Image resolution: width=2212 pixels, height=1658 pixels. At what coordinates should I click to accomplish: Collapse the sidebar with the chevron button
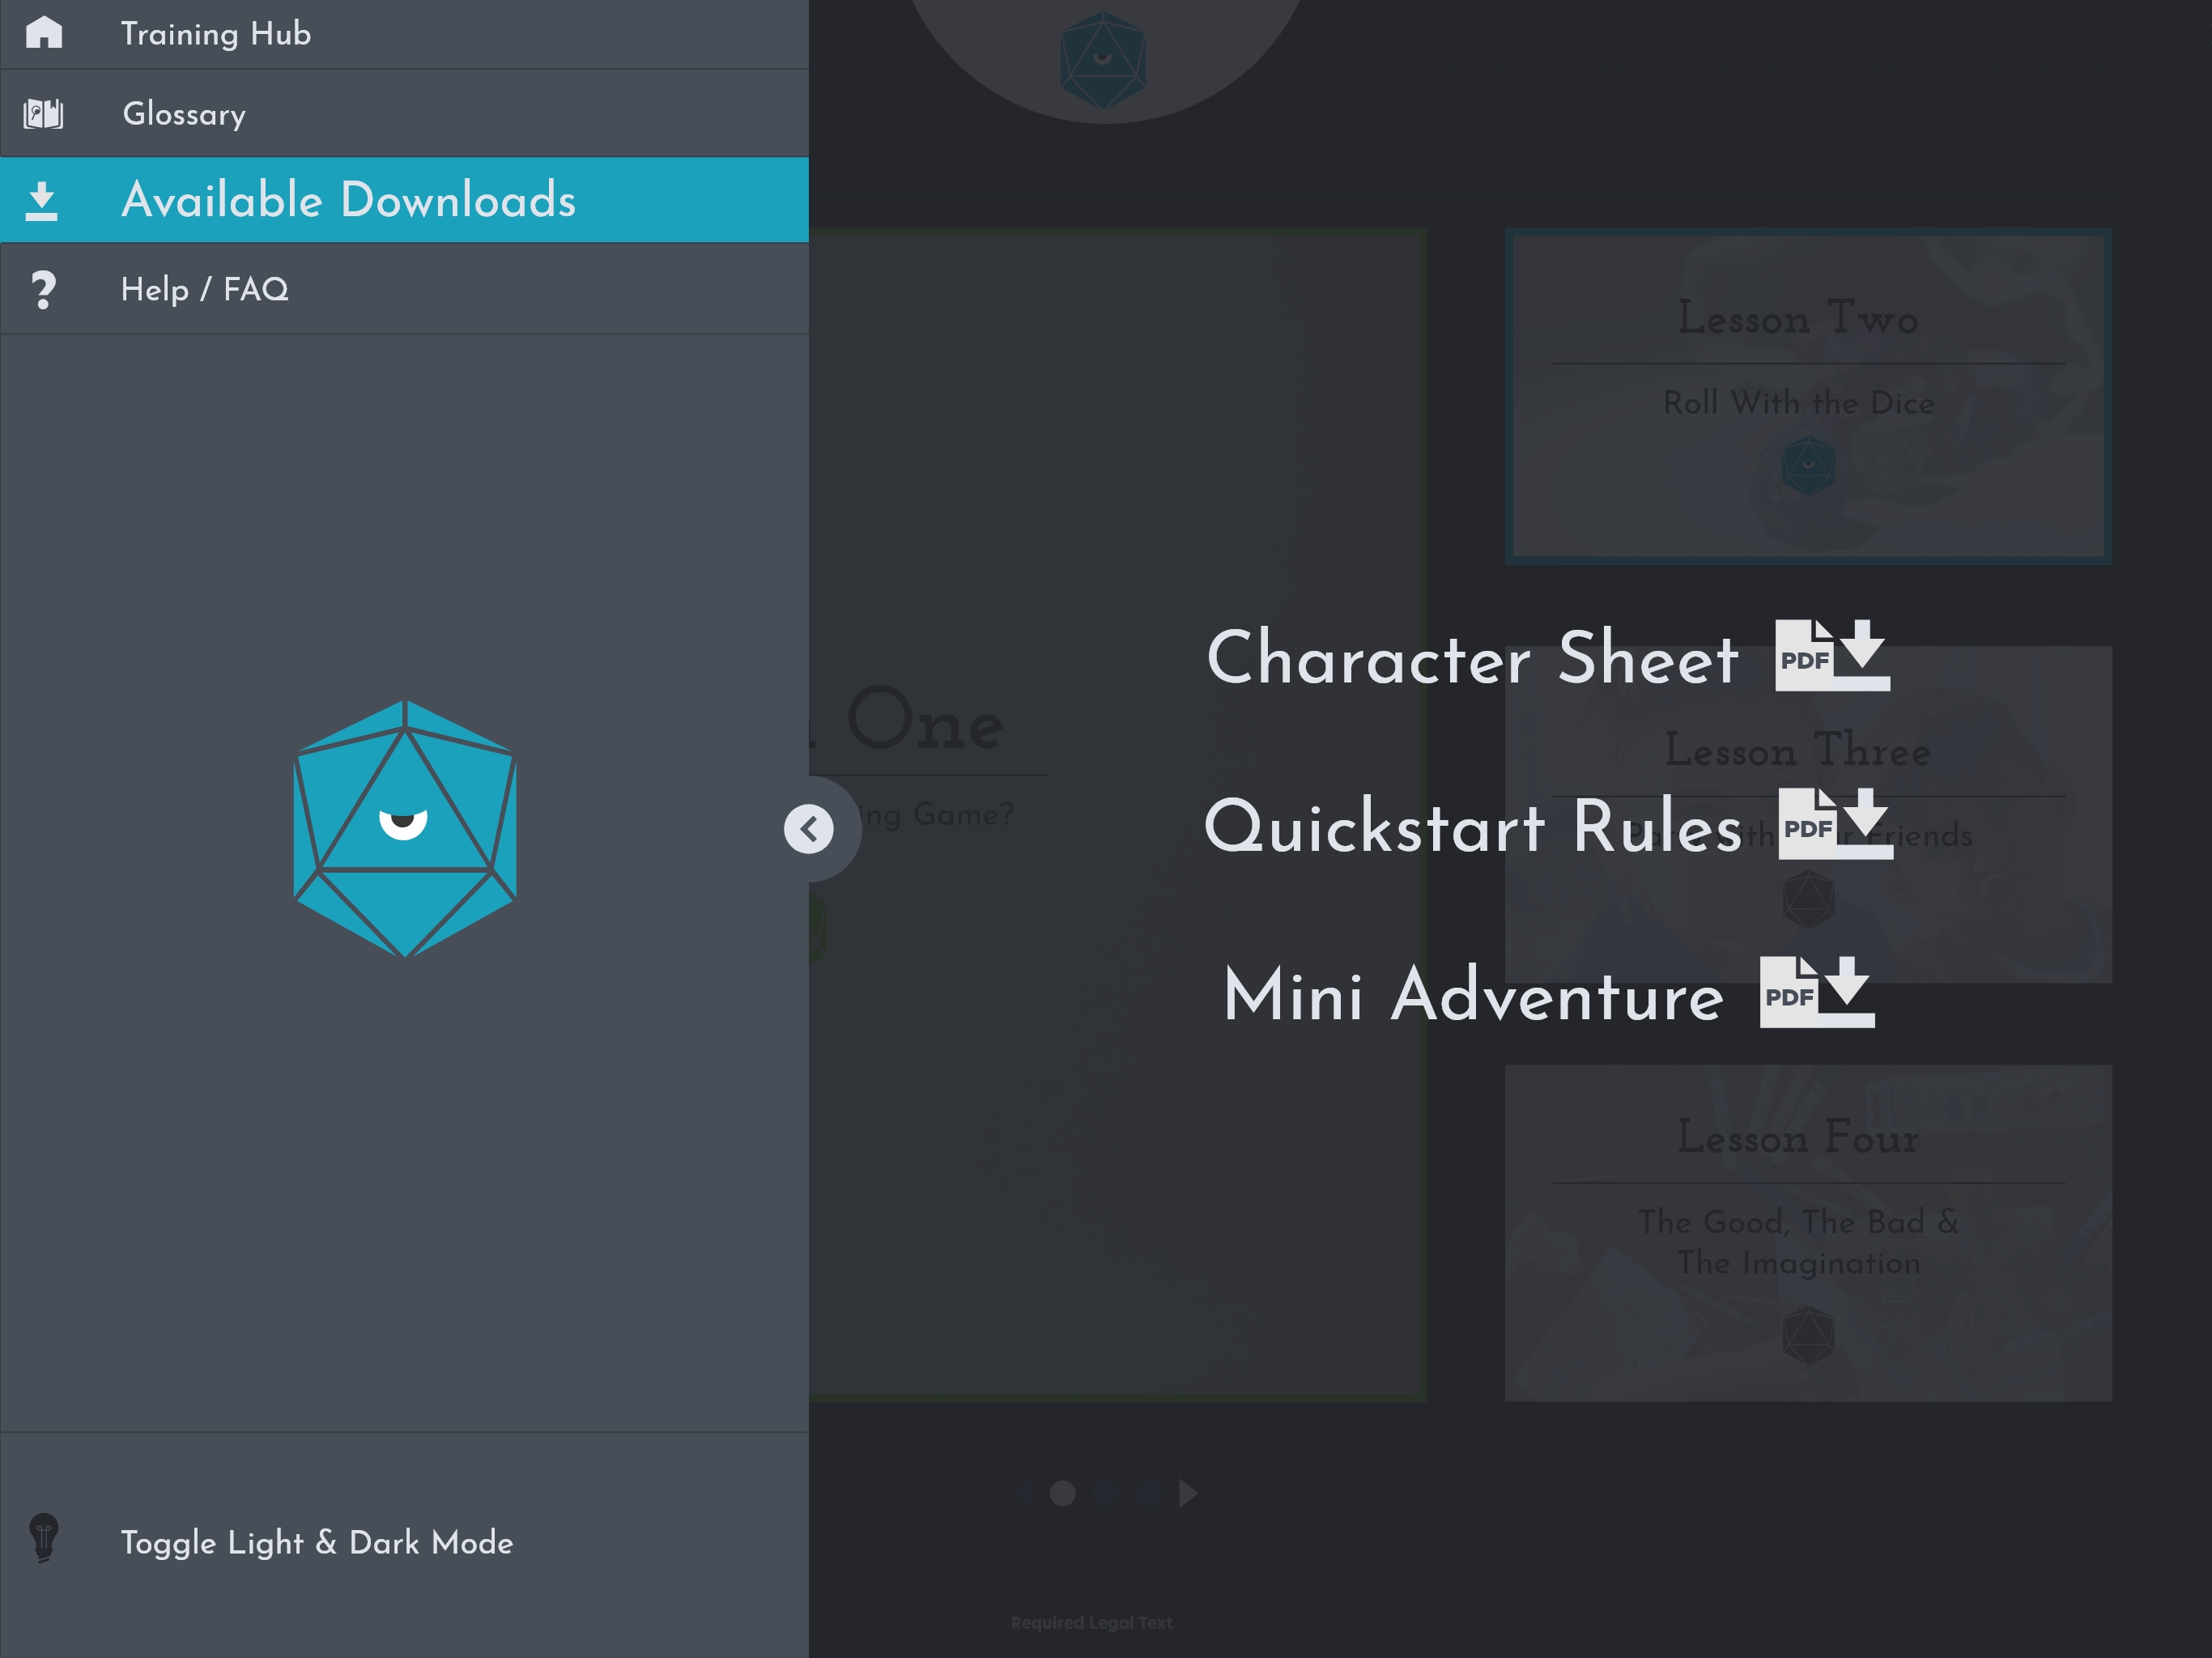tap(808, 829)
